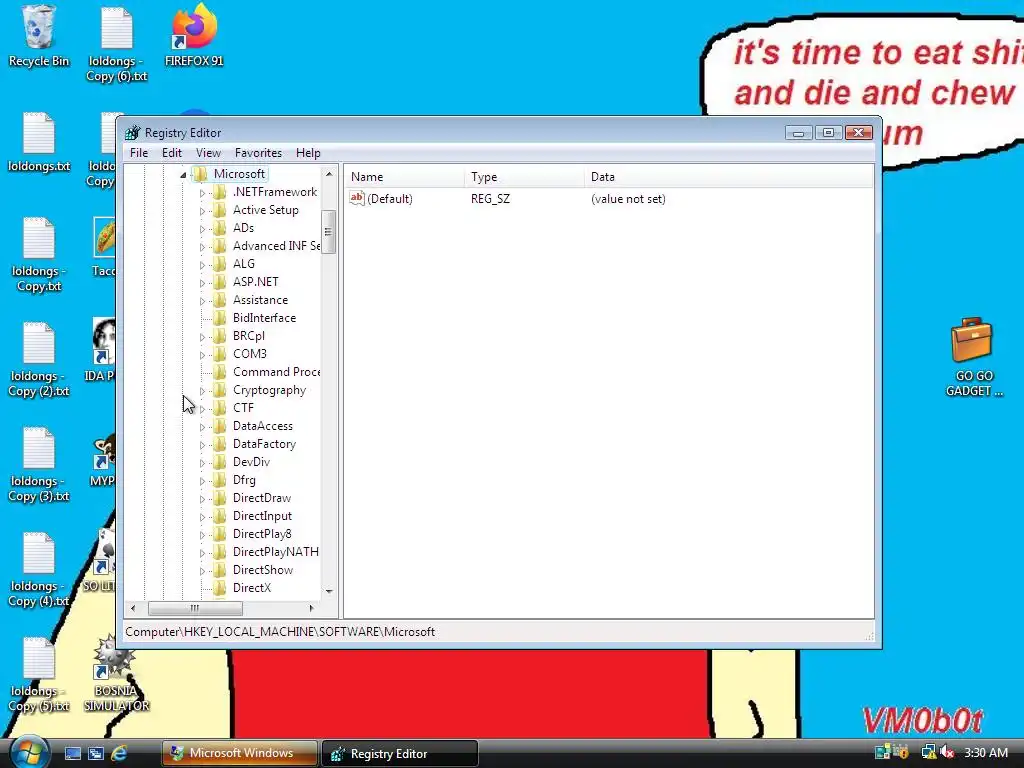Open the BOSNIA SIMULATOR desktop shortcut

pos(116,674)
